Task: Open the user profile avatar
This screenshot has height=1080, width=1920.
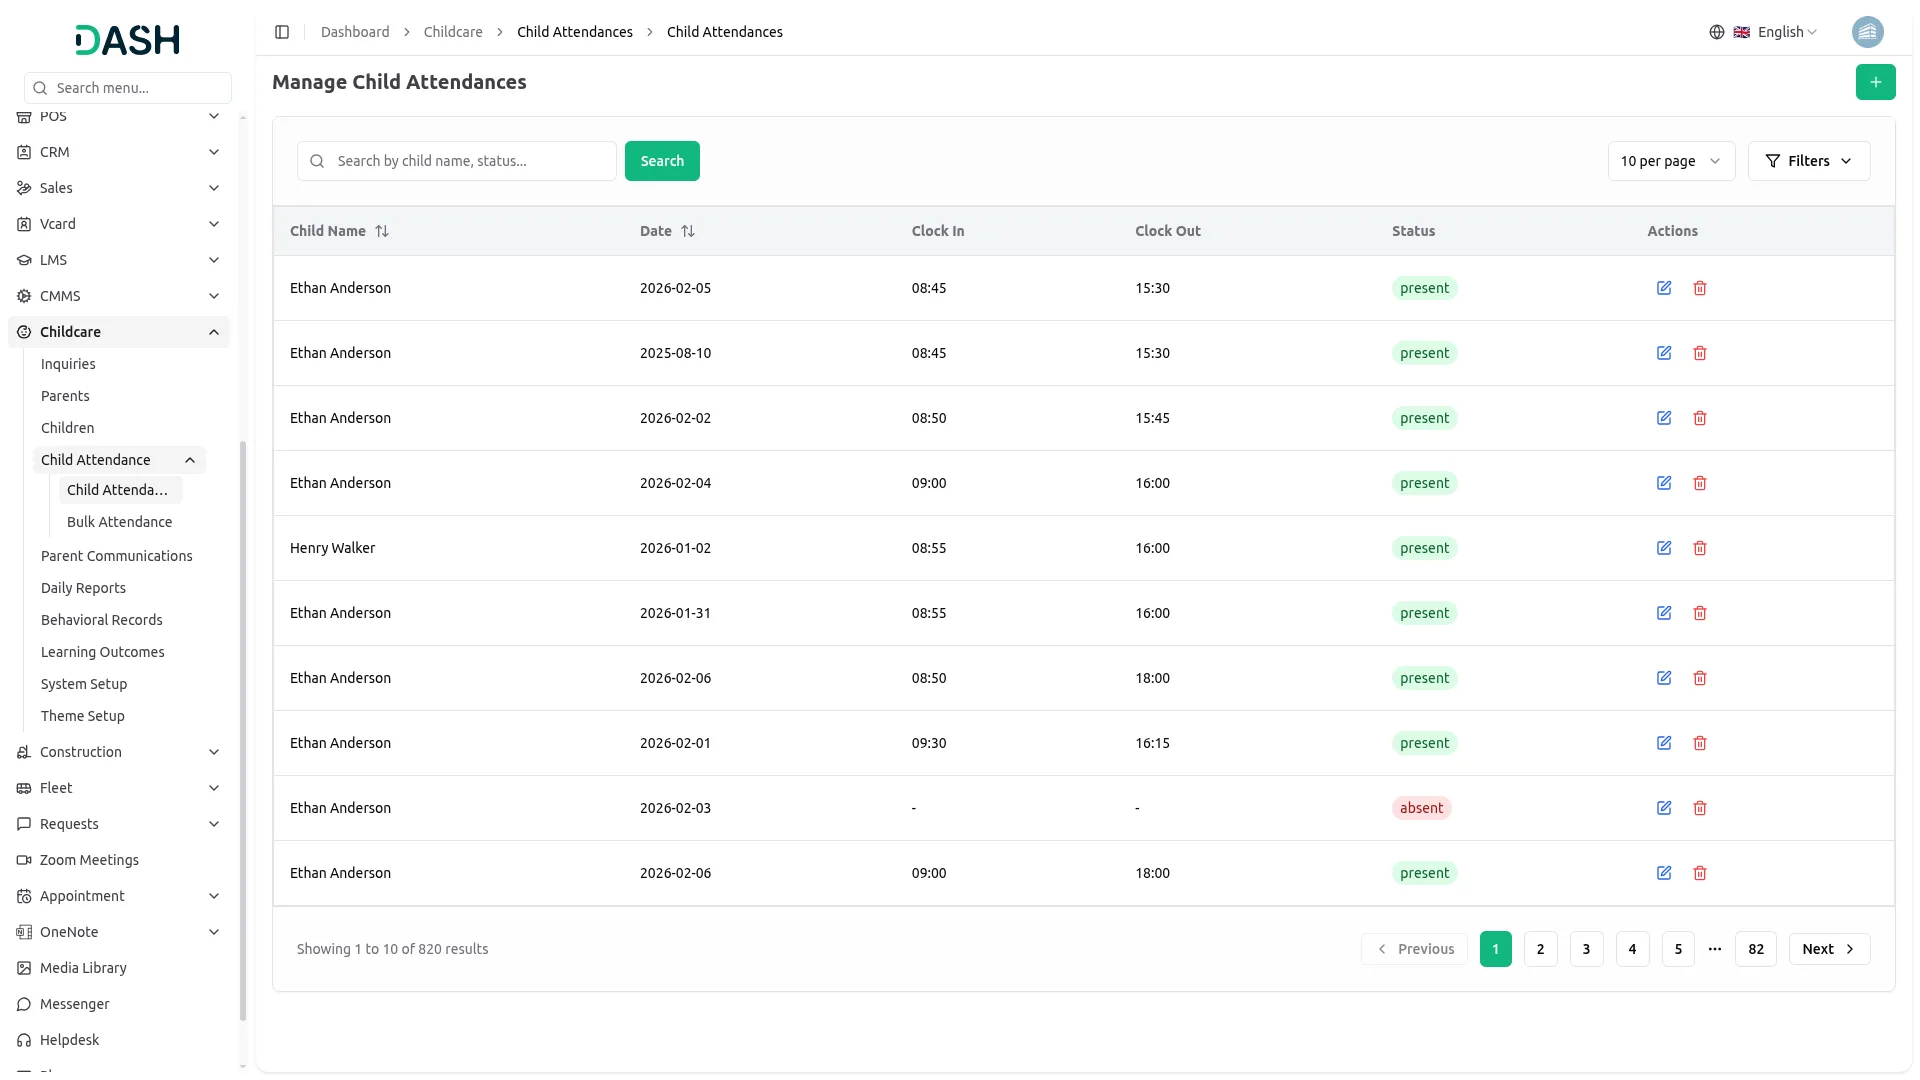Action: [1867, 32]
